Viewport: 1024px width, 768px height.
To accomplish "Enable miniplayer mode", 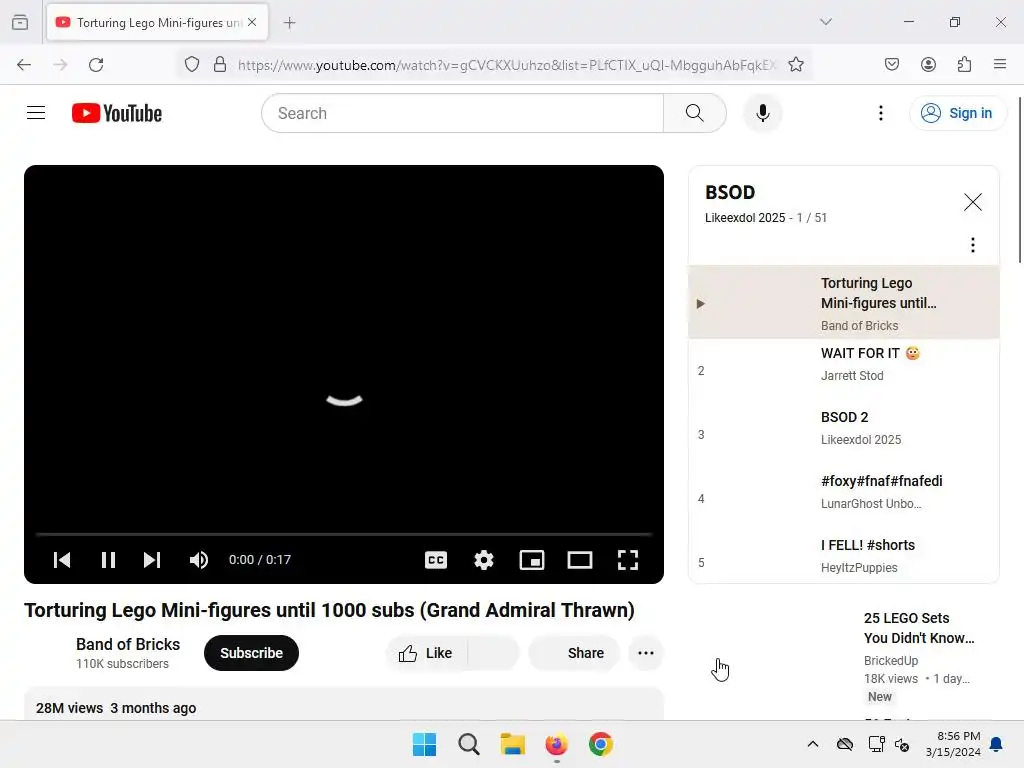I will coord(532,560).
